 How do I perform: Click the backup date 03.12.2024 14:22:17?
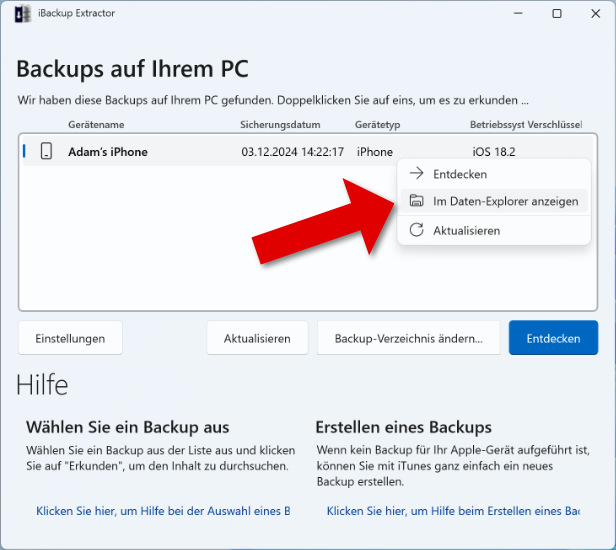pyautogui.click(x=293, y=152)
